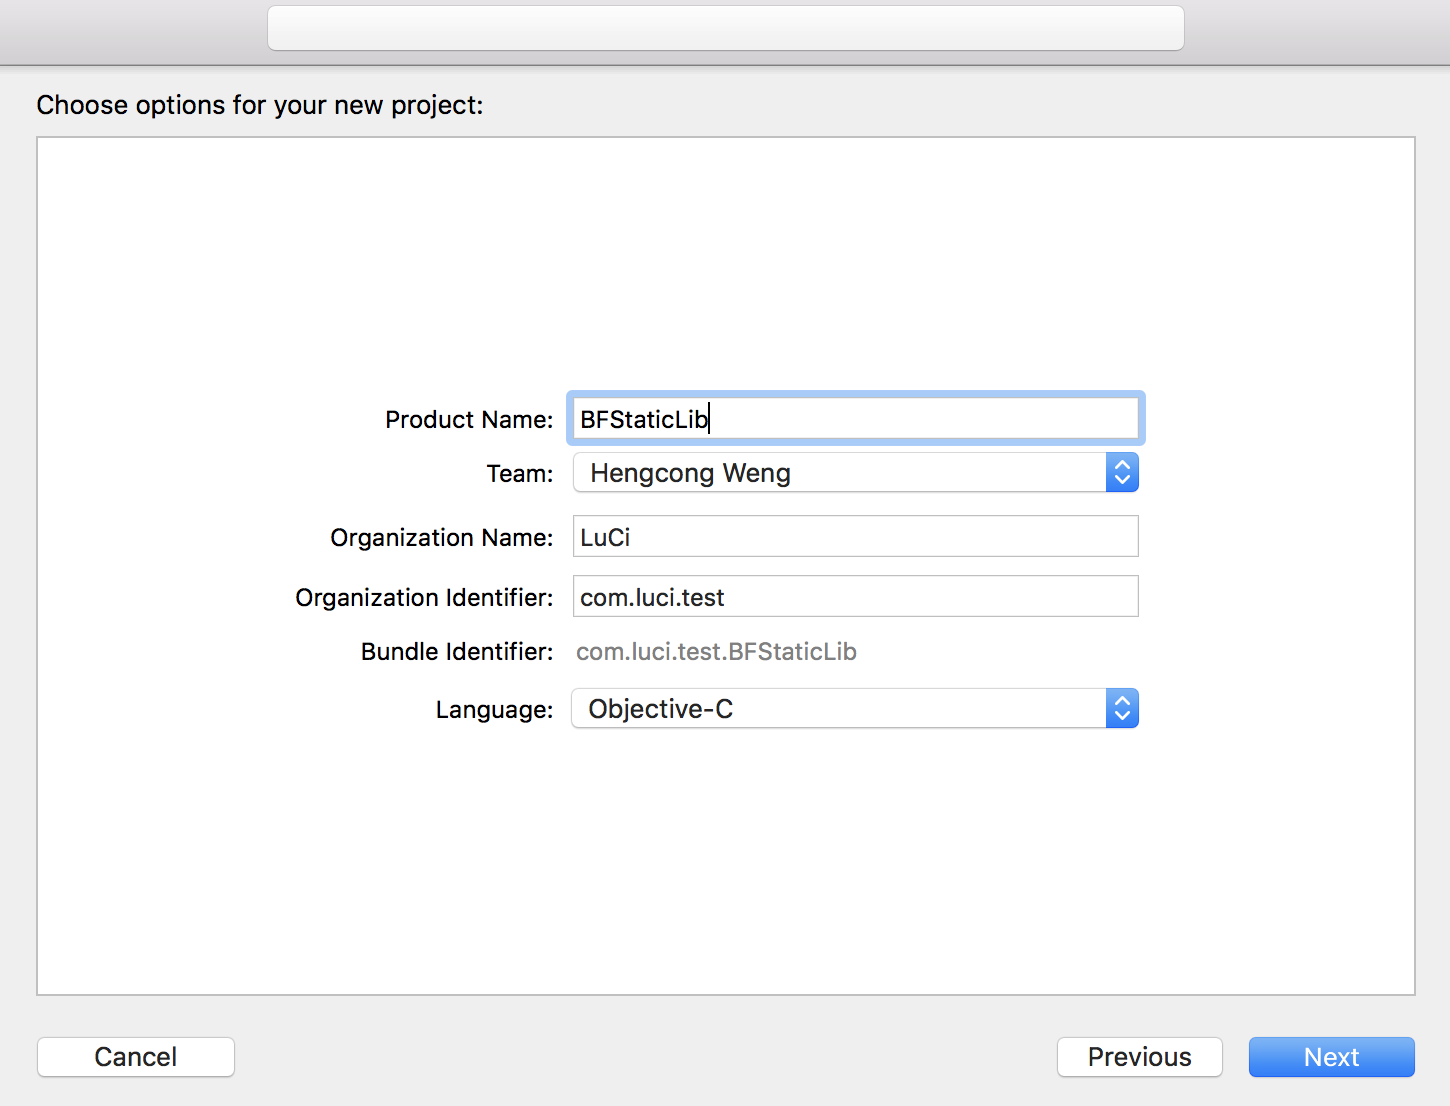Click the "Team:" label
This screenshot has width=1450, height=1106.
[x=520, y=474]
